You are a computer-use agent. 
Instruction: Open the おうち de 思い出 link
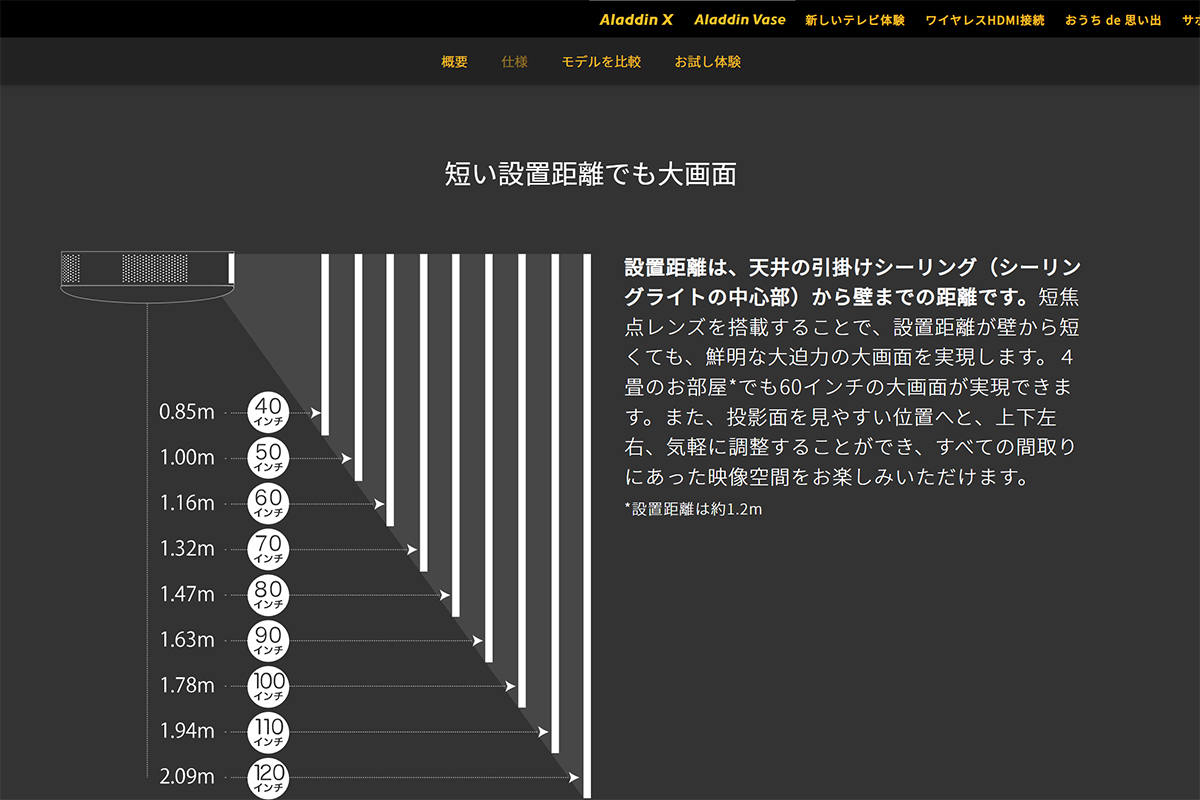tap(1113, 20)
